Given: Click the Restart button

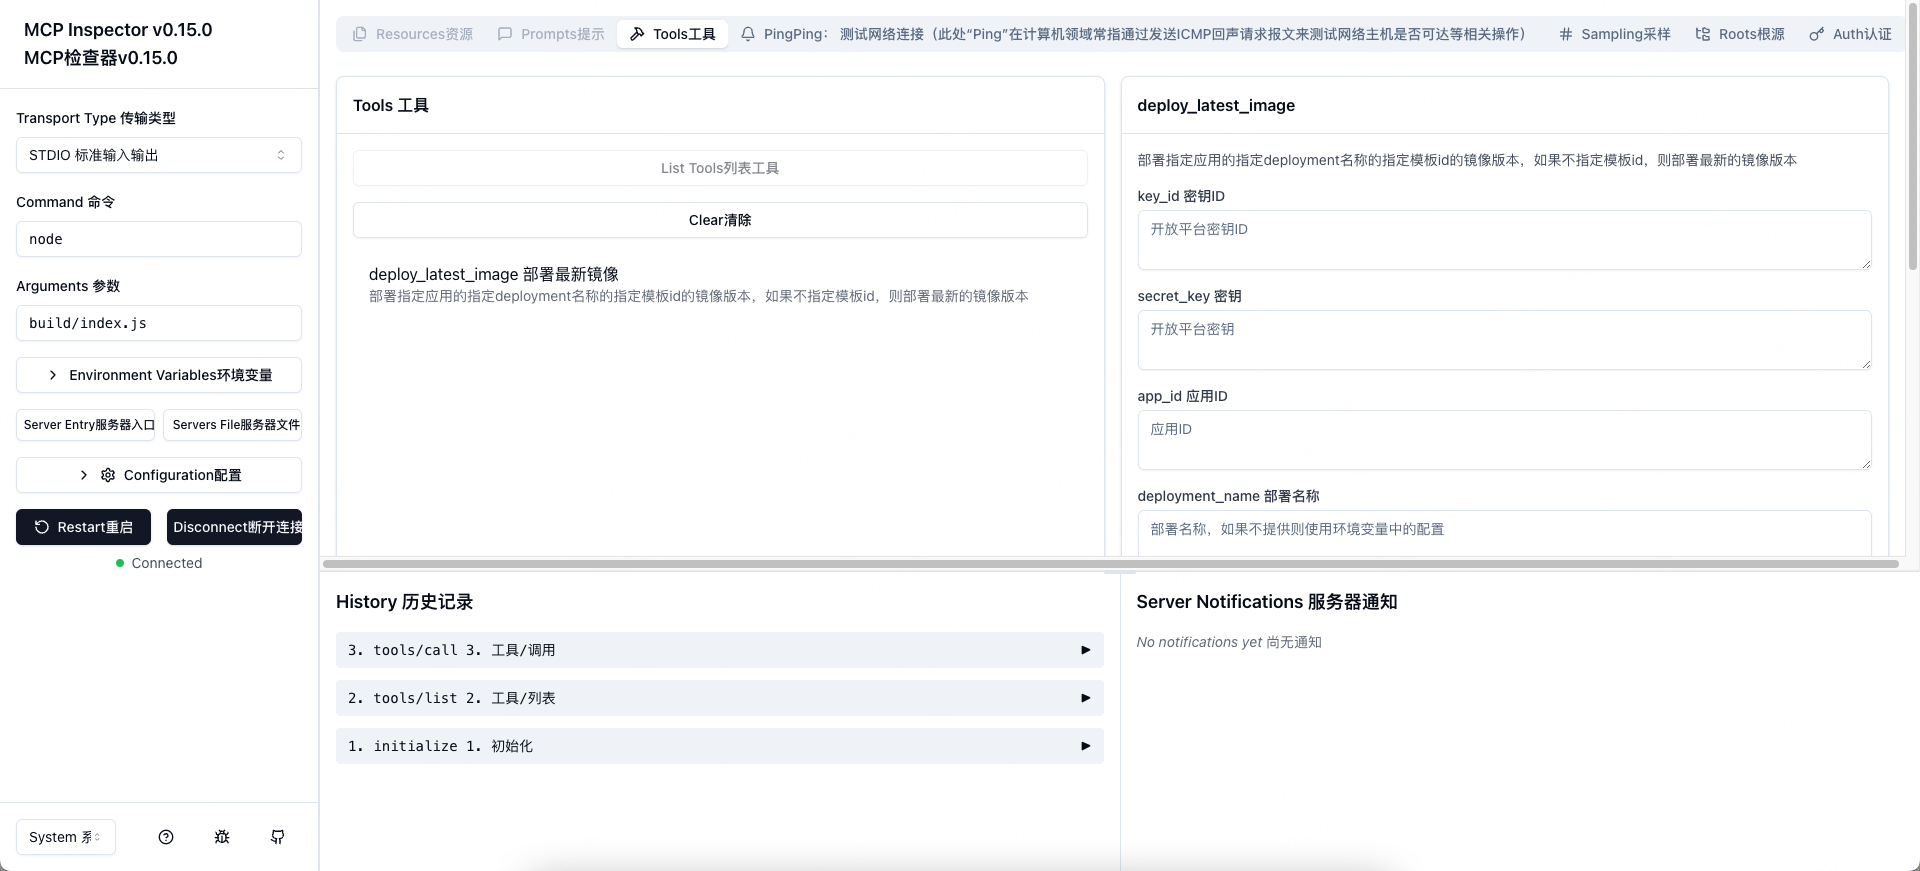Looking at the screenshot, I should click(x=84, y=527).
